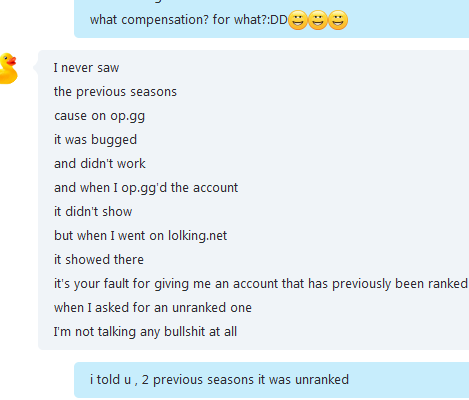Click the grey incoming message bubble's tail pointer
The image size is (469, 400).
click(x=36, y=67)
